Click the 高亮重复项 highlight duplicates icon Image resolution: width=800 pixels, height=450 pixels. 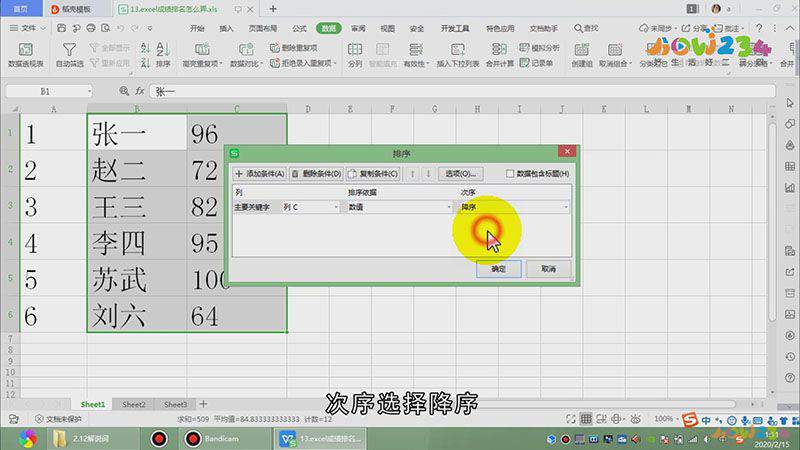tap(202, 49)
